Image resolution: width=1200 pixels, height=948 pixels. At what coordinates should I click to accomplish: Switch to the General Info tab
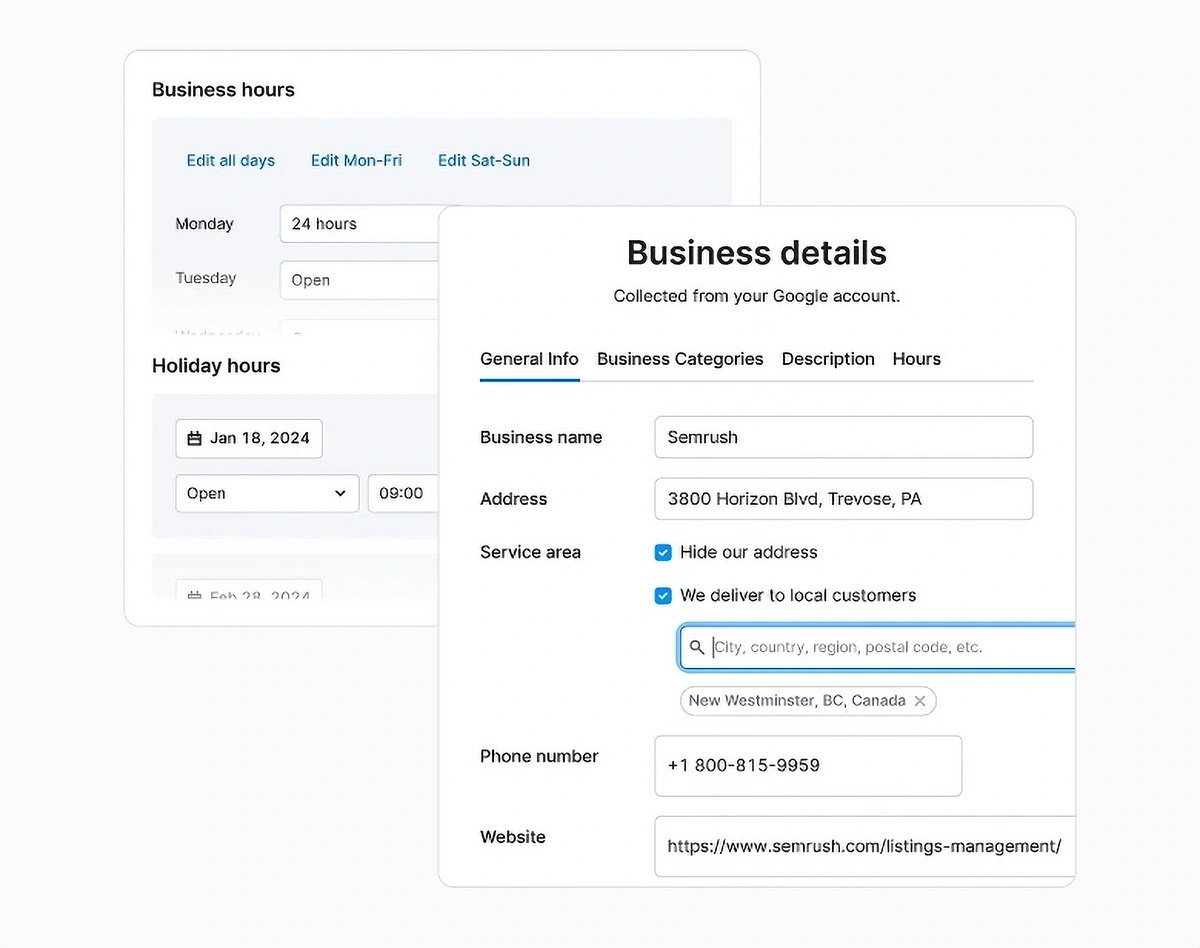pyautogui.click(x=529, y=359)
